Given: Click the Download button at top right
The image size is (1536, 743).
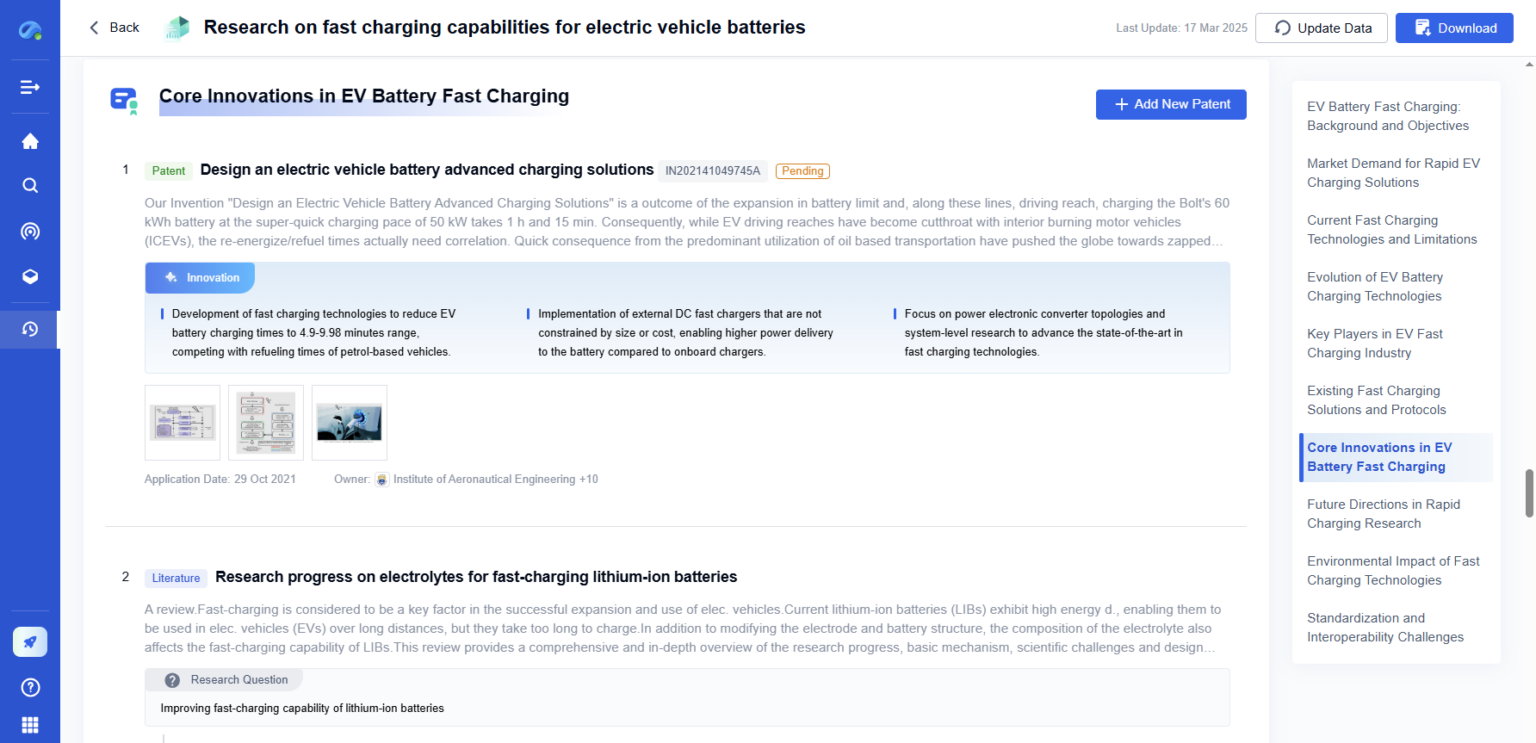Looking at the screenshot, I should 1454,28.
